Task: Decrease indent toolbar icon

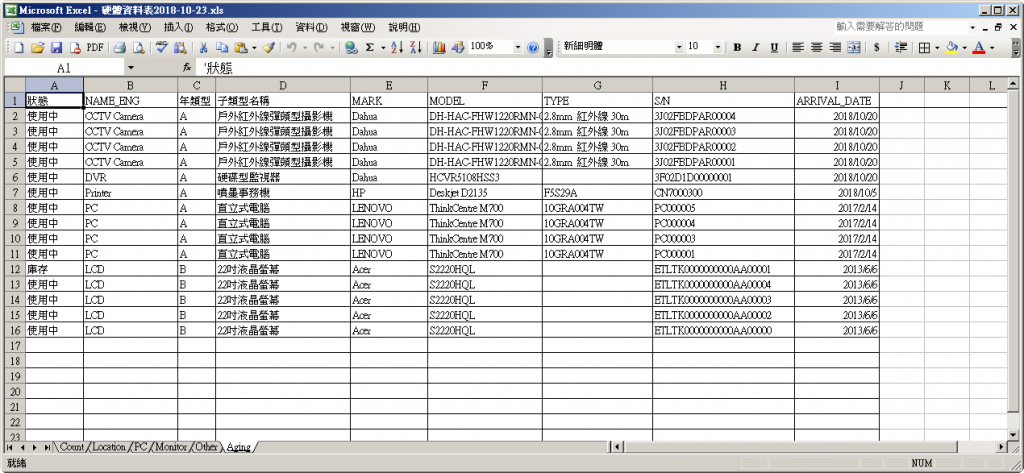Action: pos(901,48)
